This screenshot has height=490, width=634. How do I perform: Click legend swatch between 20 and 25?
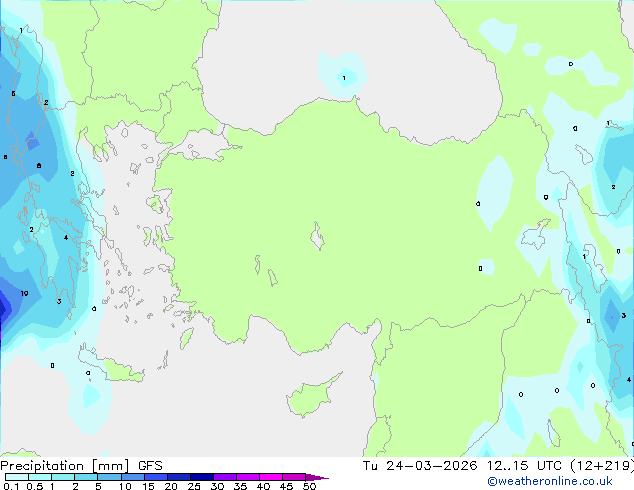tap(178, 477)
